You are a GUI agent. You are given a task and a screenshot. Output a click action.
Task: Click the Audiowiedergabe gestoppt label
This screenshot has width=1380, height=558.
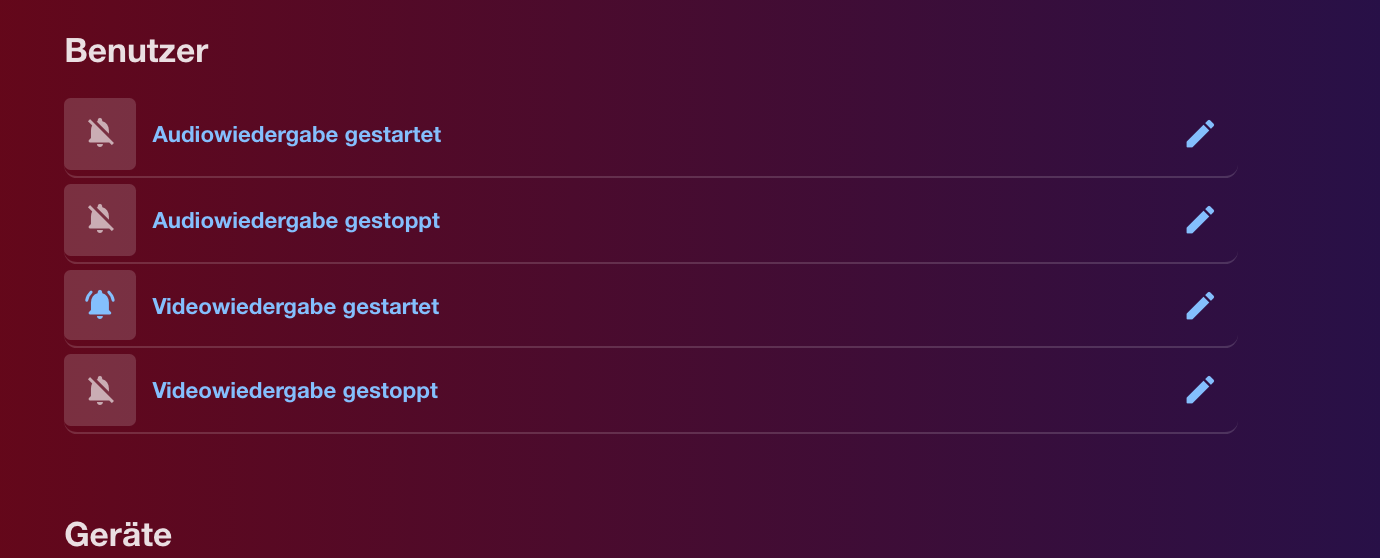click(296, 220)
